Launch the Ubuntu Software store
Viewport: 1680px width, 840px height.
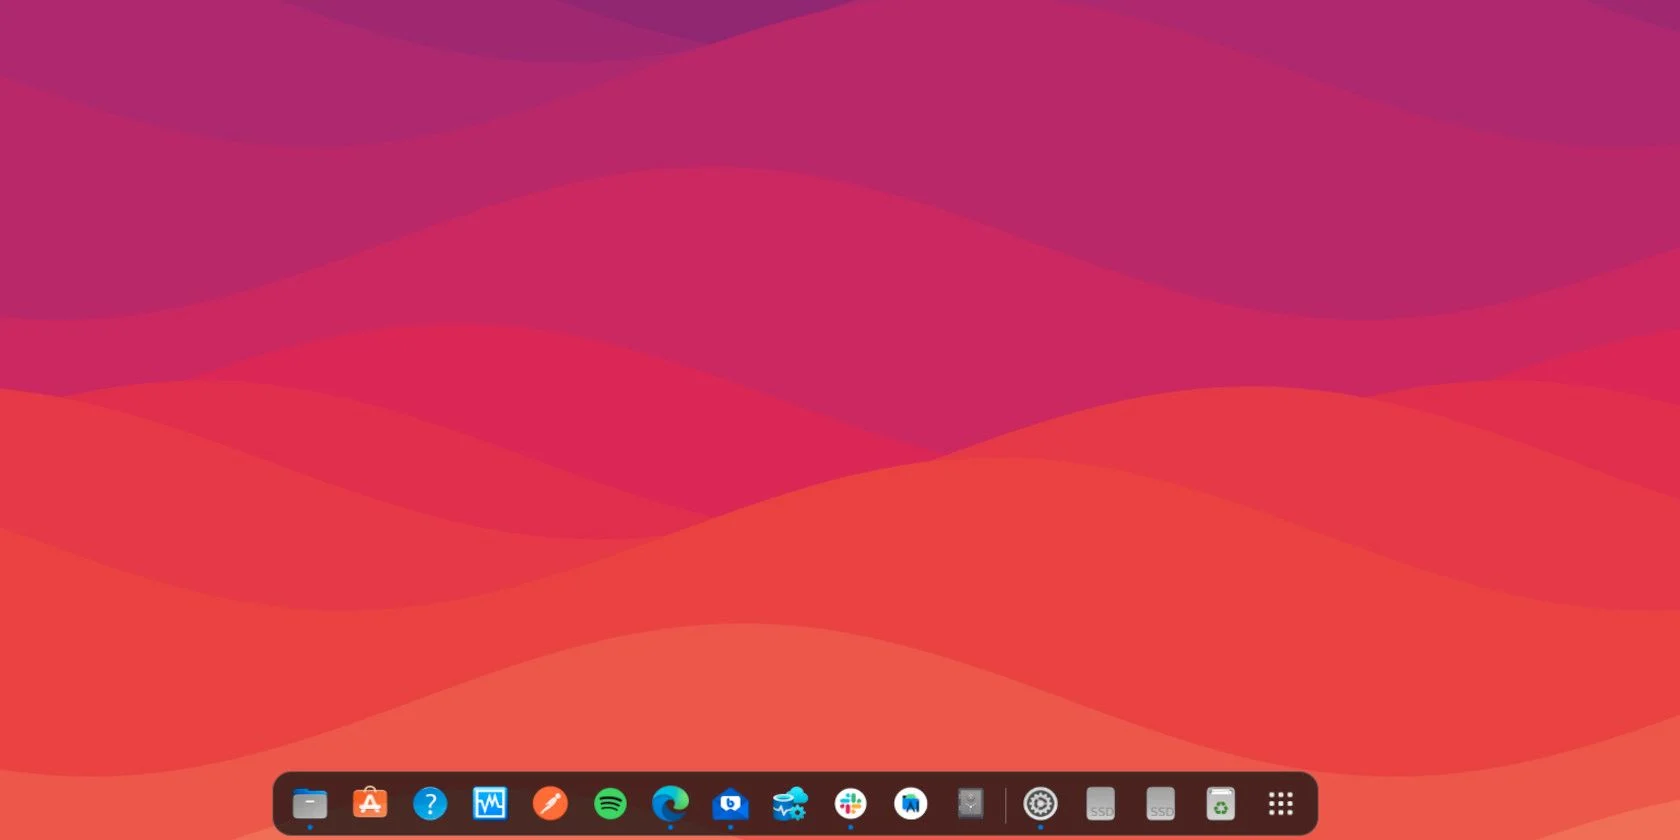pos(370,803)
